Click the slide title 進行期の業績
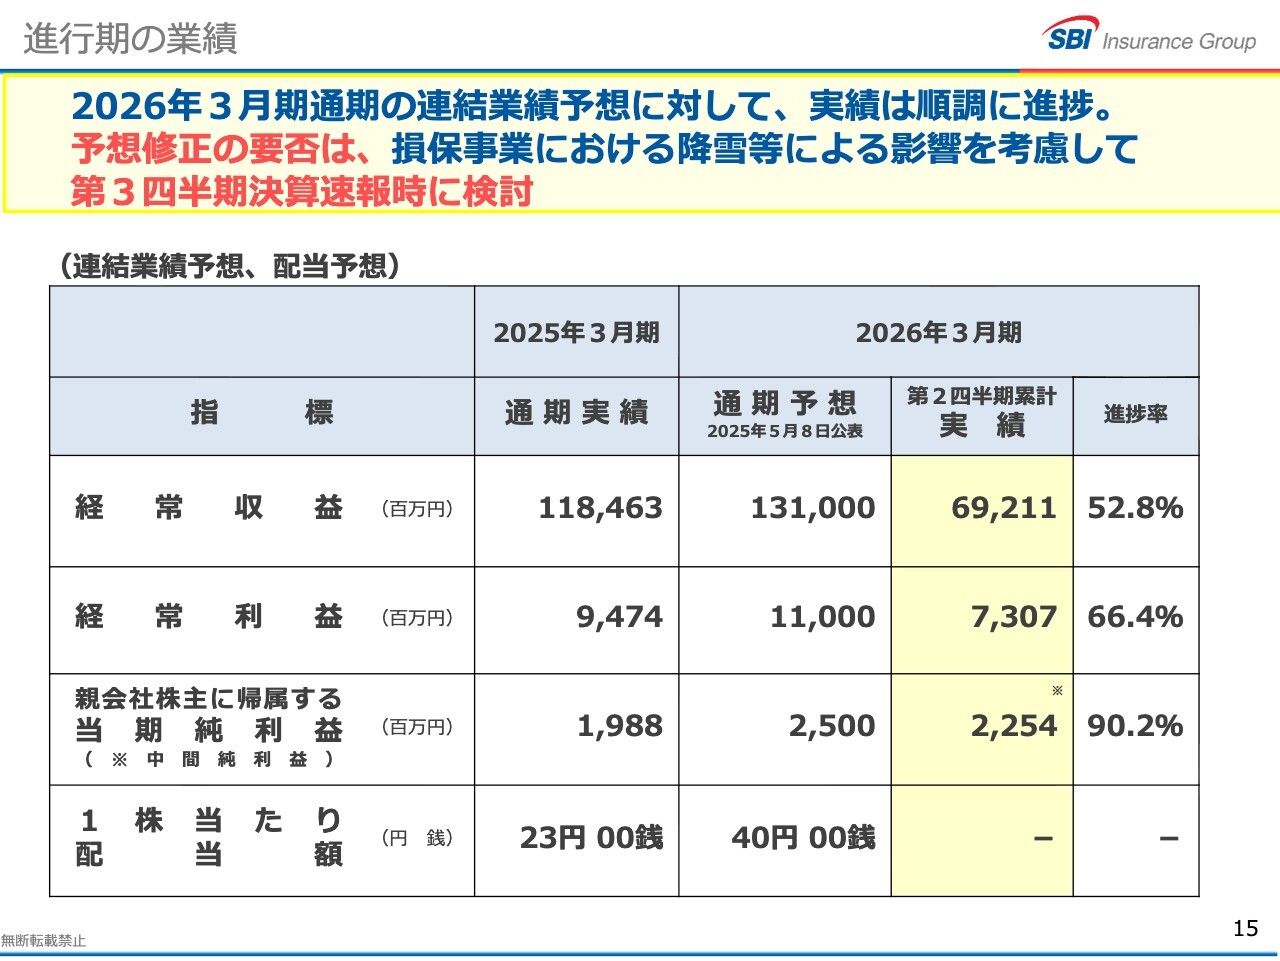The height and width of the screenshot is (961, 1280). [x=130, y=39]
